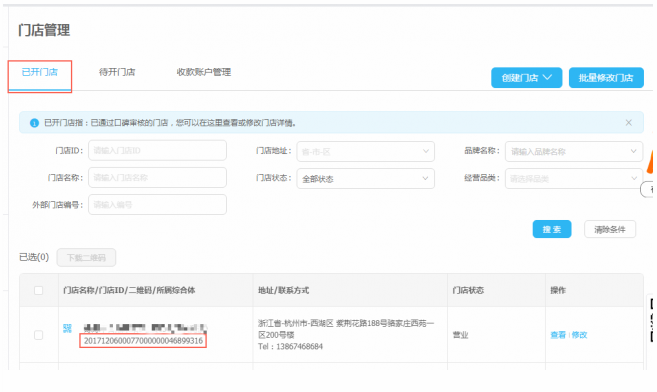
Task: Click the 营业 status cell
Action: tap(460, 335)
